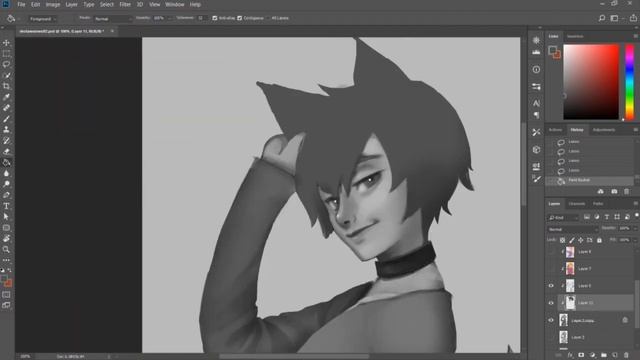Toggle lock transparent pixels
This screenshot has height=360, width=640.
point(562,240)
